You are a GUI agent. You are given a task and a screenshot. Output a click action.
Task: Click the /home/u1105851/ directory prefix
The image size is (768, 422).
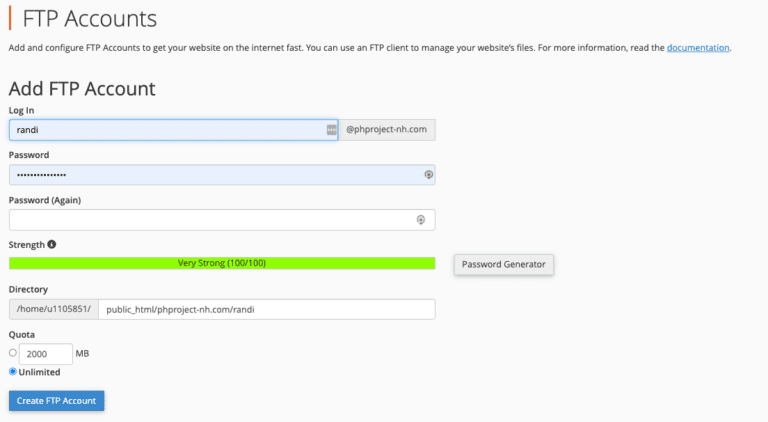click(x=54, y=309)
